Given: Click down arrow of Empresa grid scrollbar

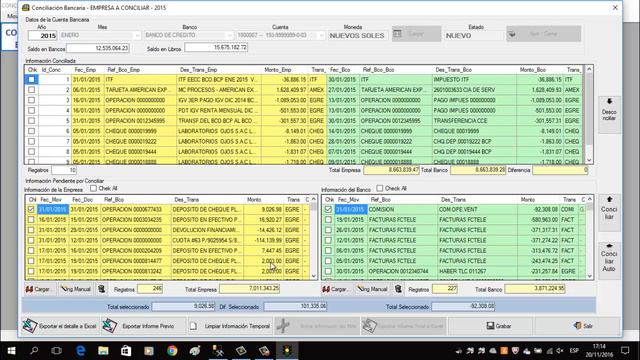Looking at the screenshot, I should (313, 276).
